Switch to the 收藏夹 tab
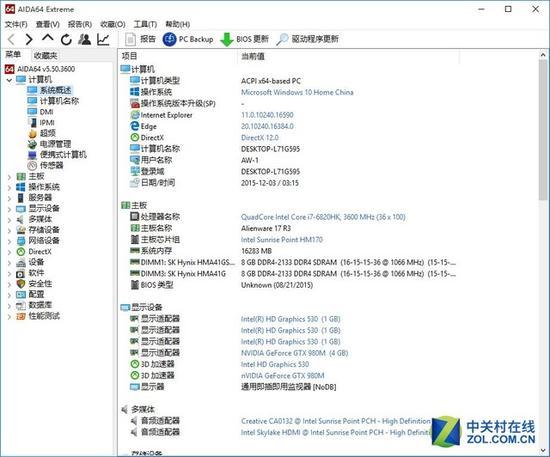This screenshot has height=457, width=550. point(45,55)
